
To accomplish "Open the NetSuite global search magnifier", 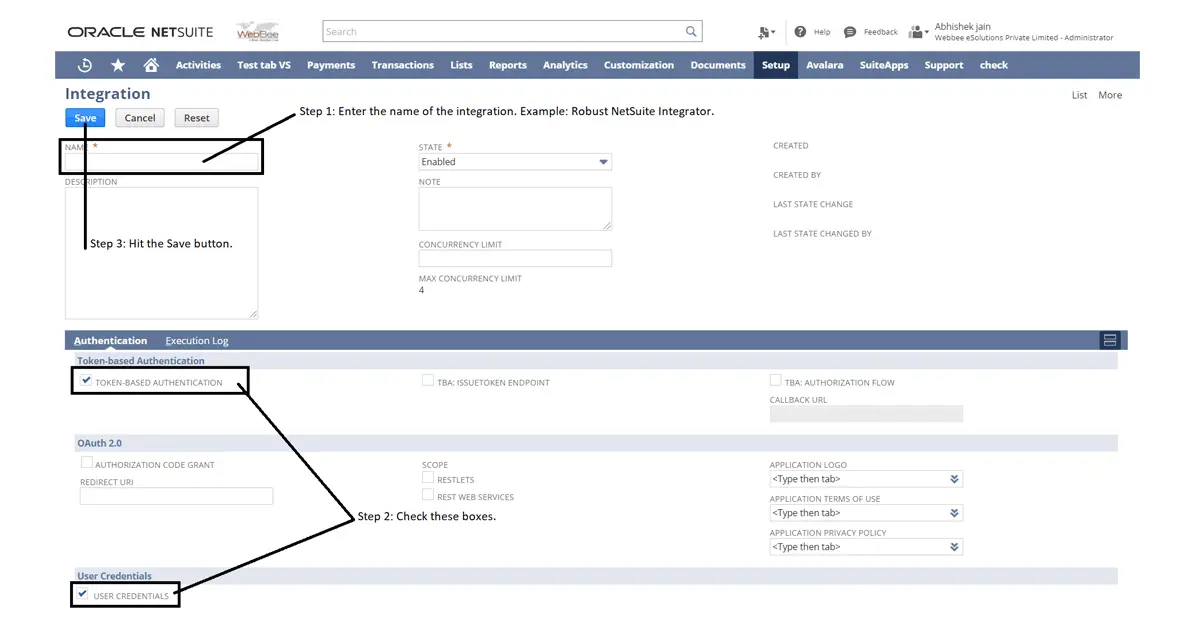I will click(x=691, y=31).
